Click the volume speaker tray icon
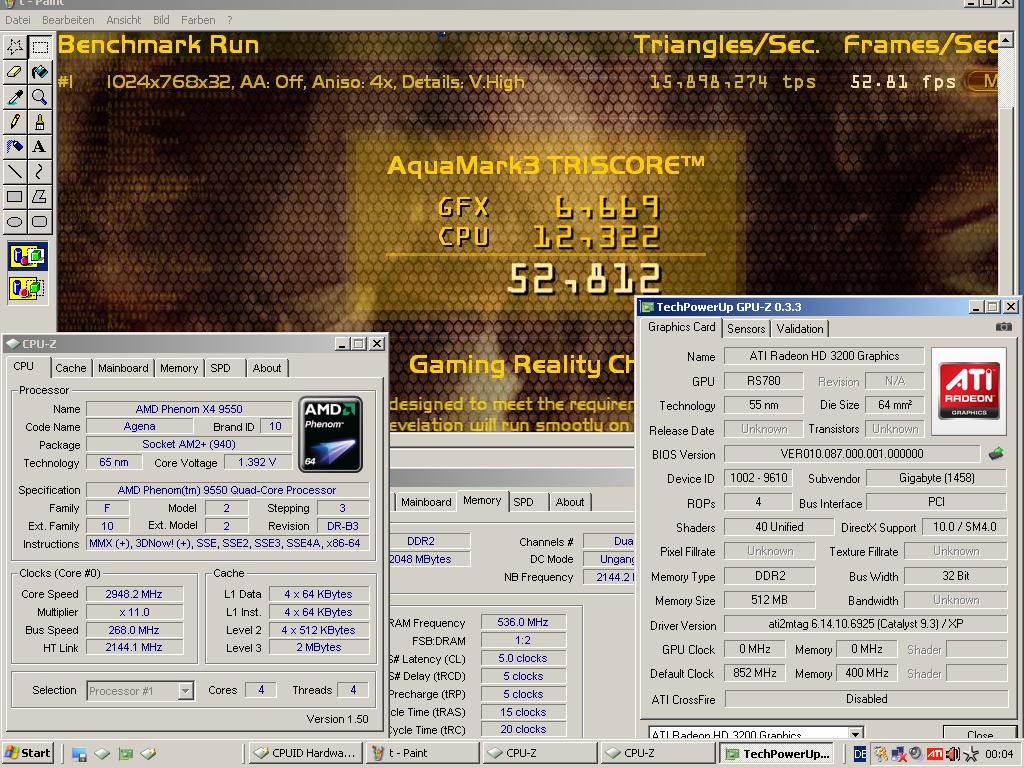Image resolution: width=1024 pixels, height=768 pixels. point(953,754)
